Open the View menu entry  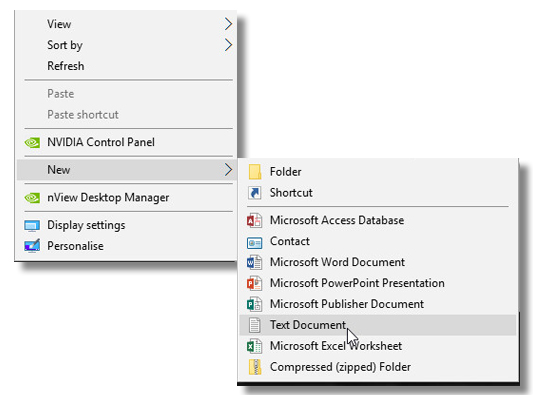click(126, 24)
